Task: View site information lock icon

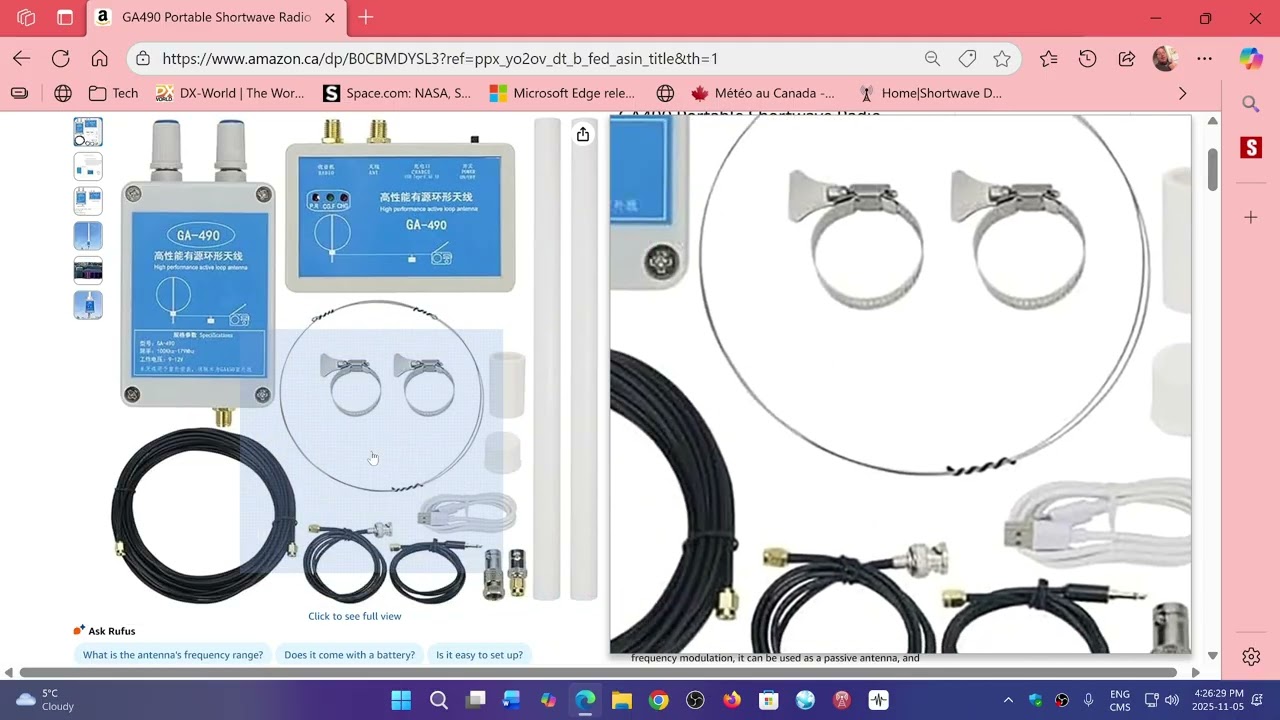Action: 143,59
